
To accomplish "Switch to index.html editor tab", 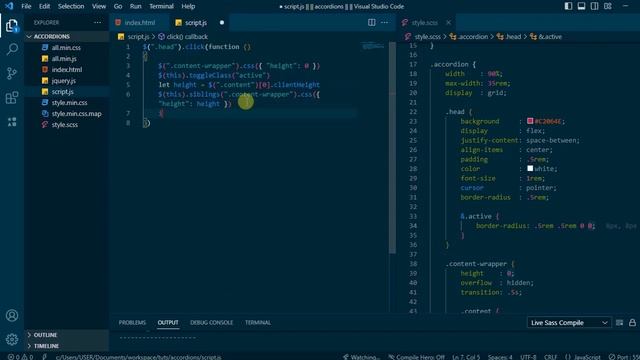I will coord(139,22).
